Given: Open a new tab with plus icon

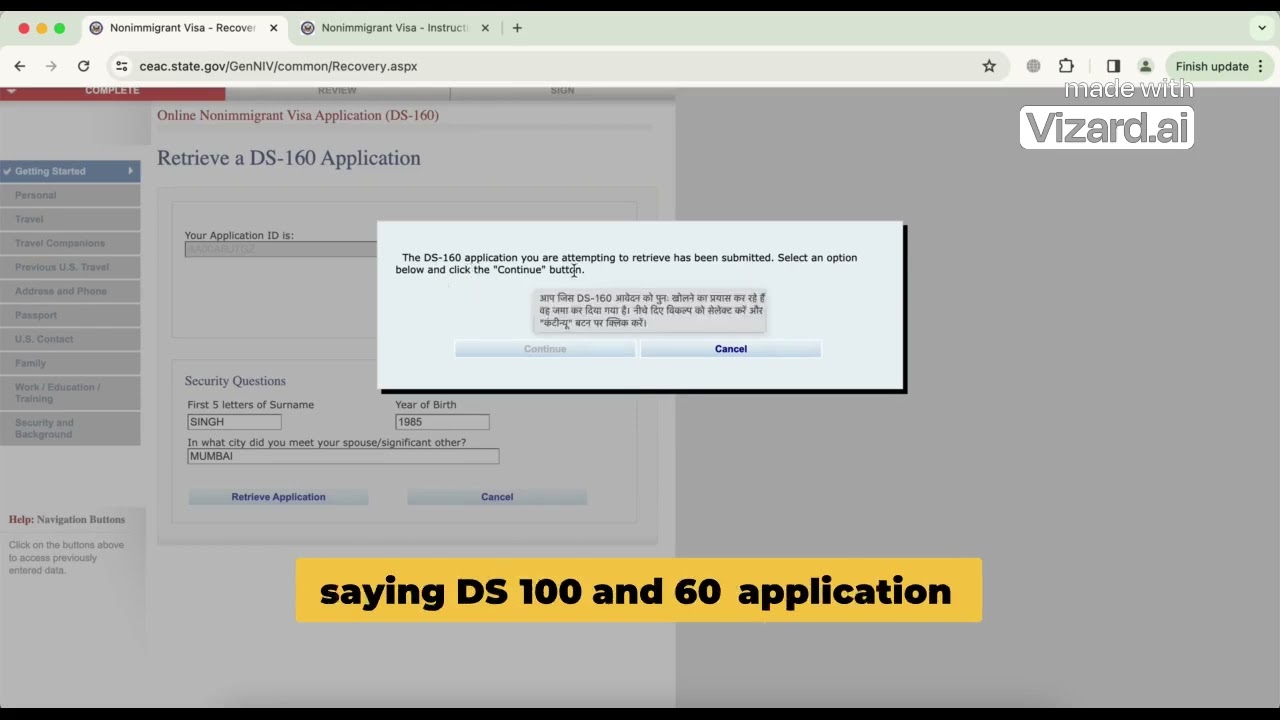Looking at the screenshot, I should pos(517,28).
